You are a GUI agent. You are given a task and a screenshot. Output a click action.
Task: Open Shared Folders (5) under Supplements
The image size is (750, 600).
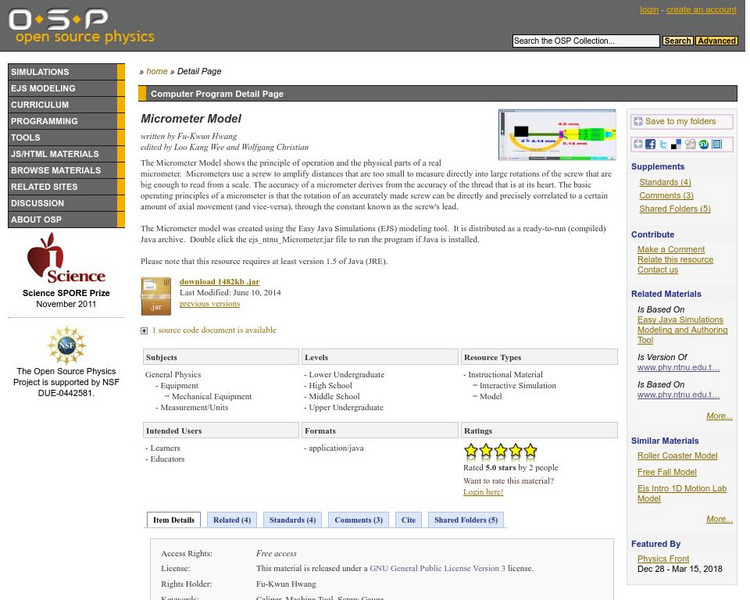(675, 209)
